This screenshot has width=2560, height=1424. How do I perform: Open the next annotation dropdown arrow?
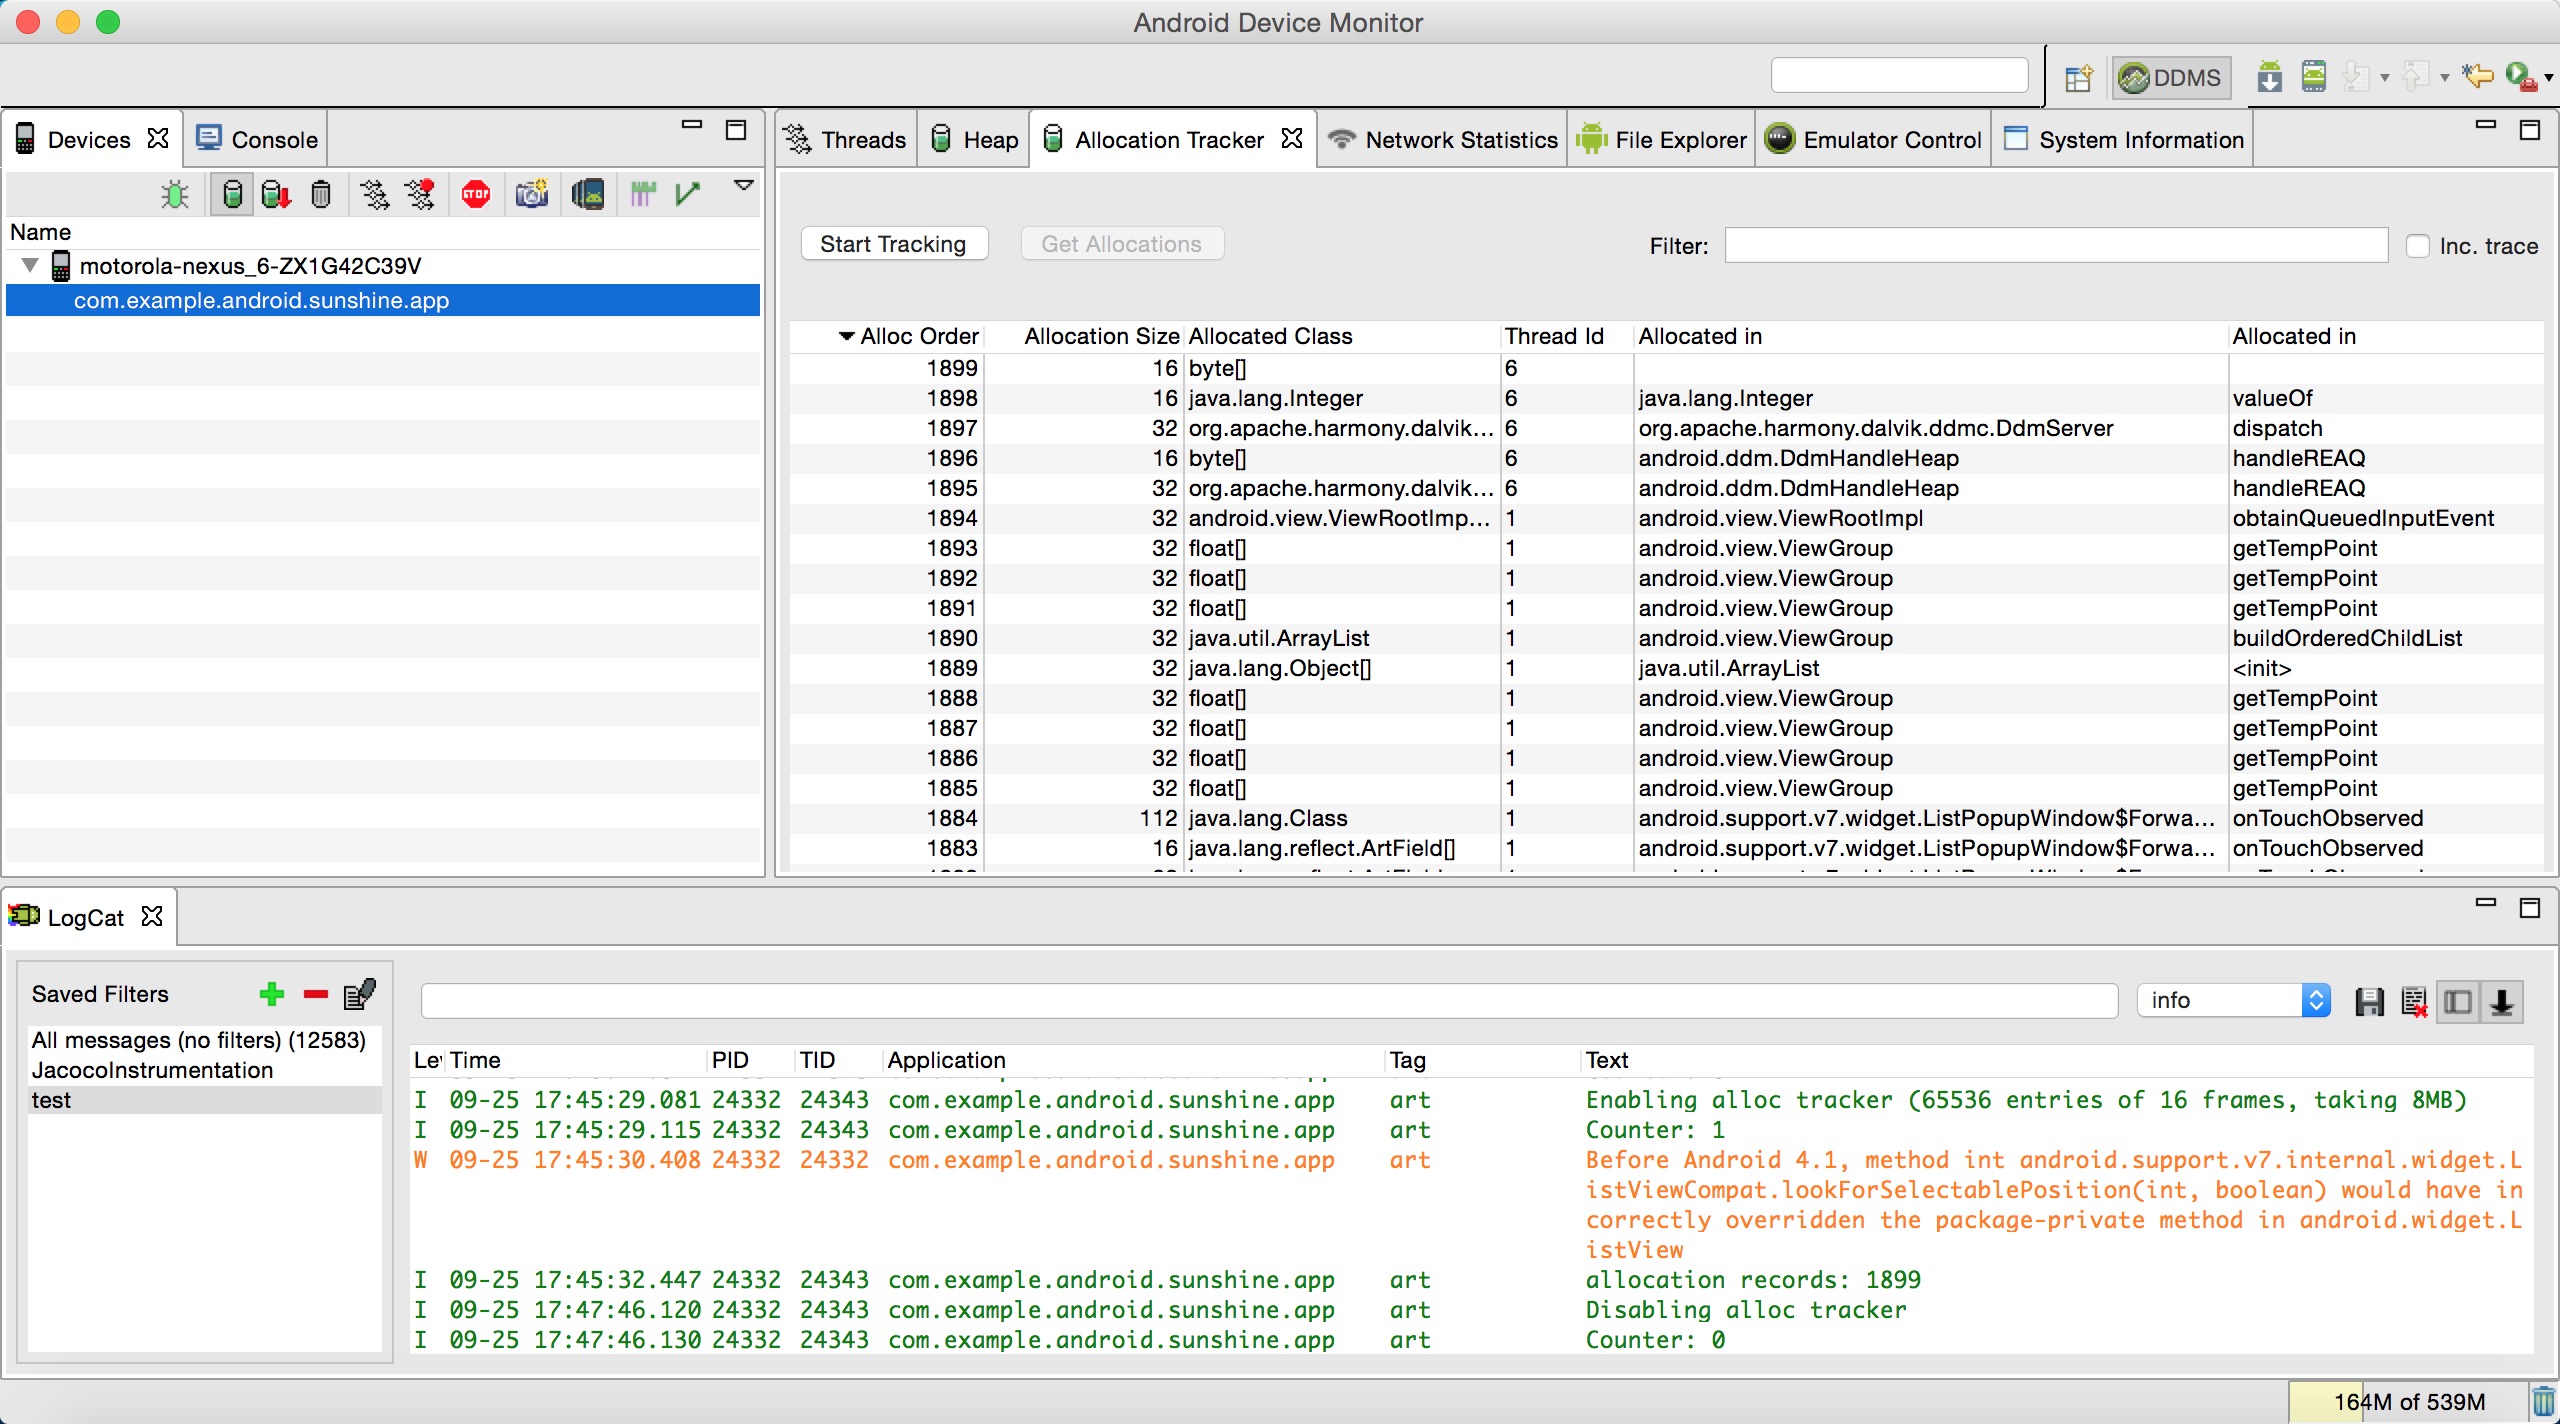pos(2385,78)
